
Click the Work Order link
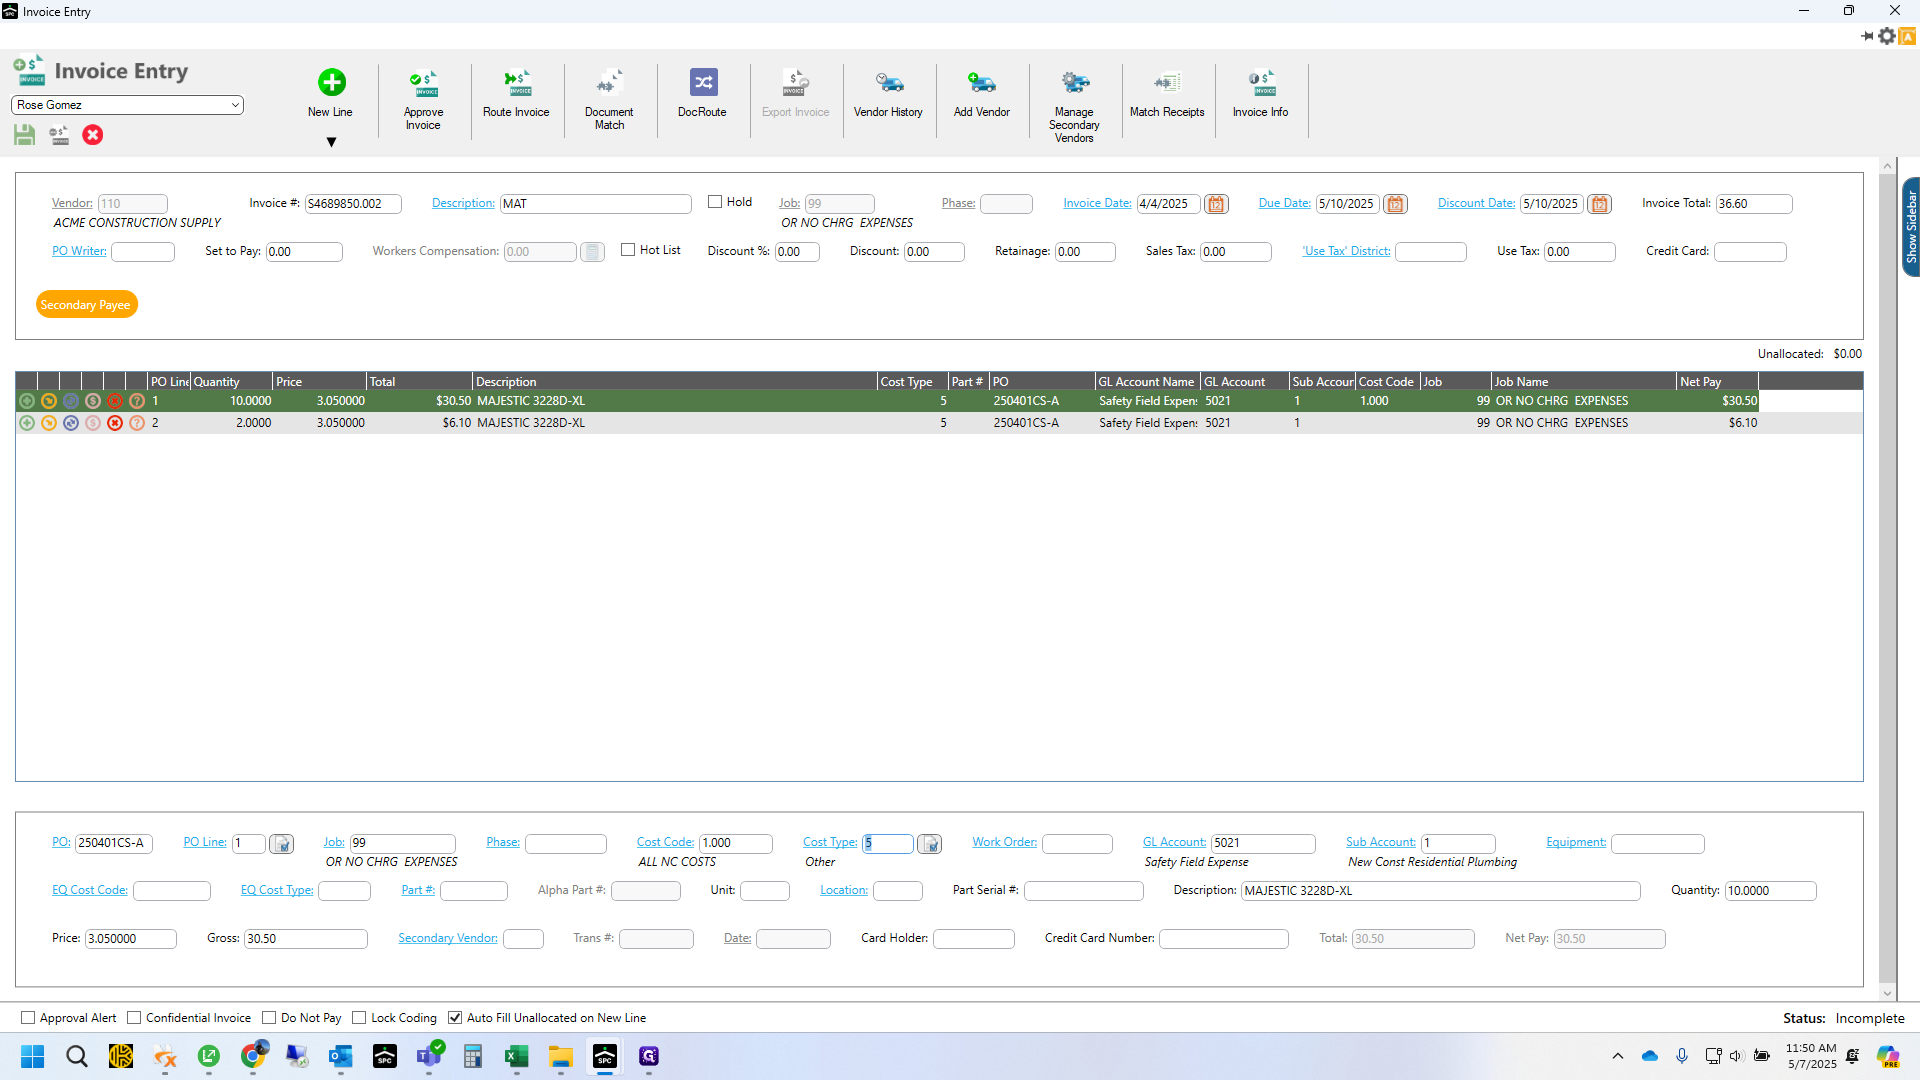[x=1004, y=842]
